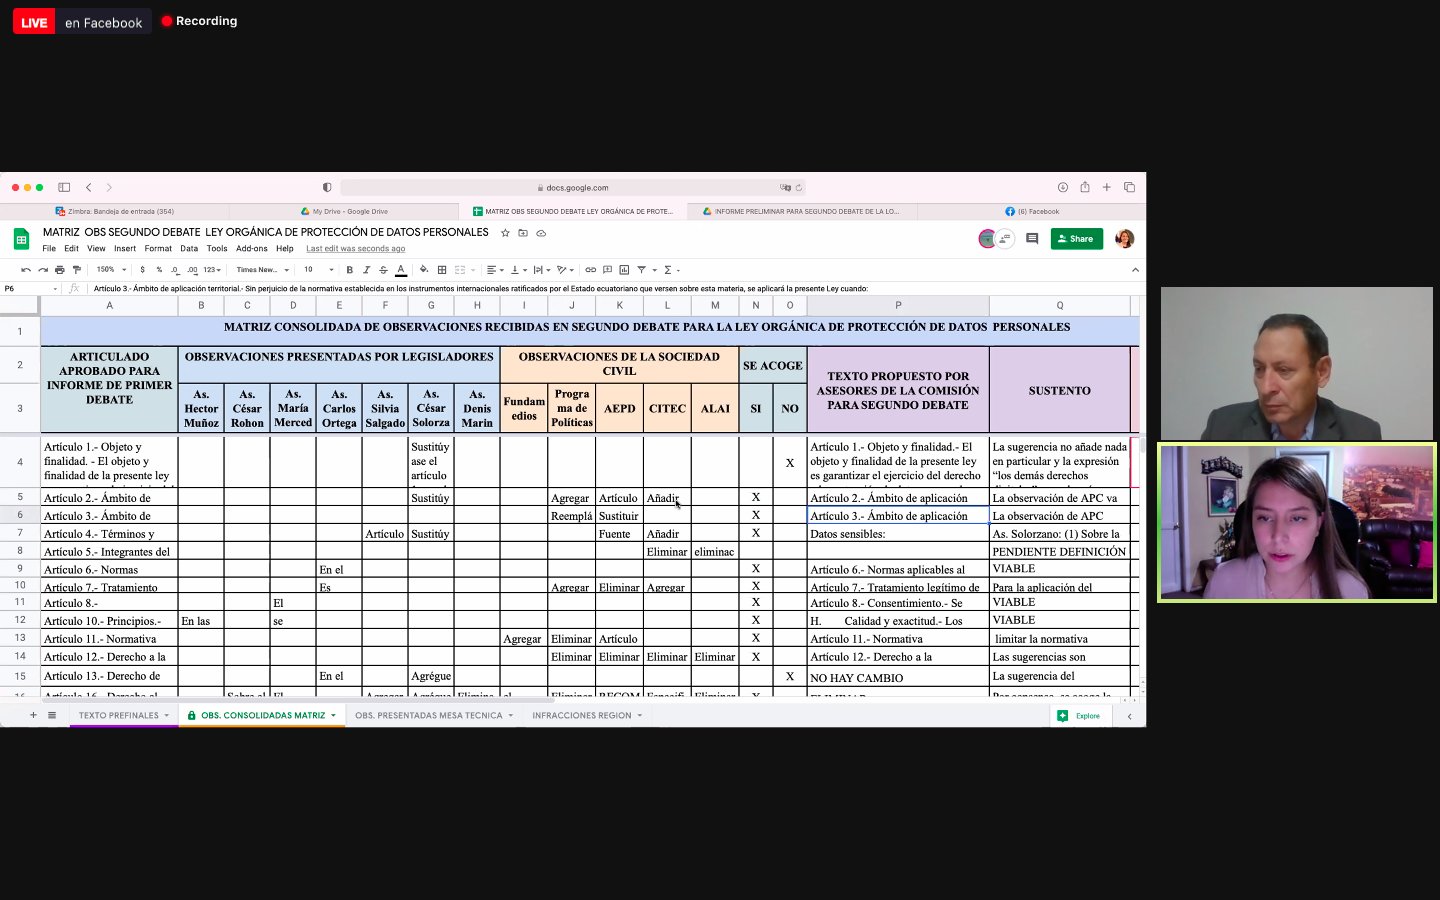The width and height of the screenshot is (1440, 900).
Task: Format cell as currency with $ icon
Action: pos(142,270)
